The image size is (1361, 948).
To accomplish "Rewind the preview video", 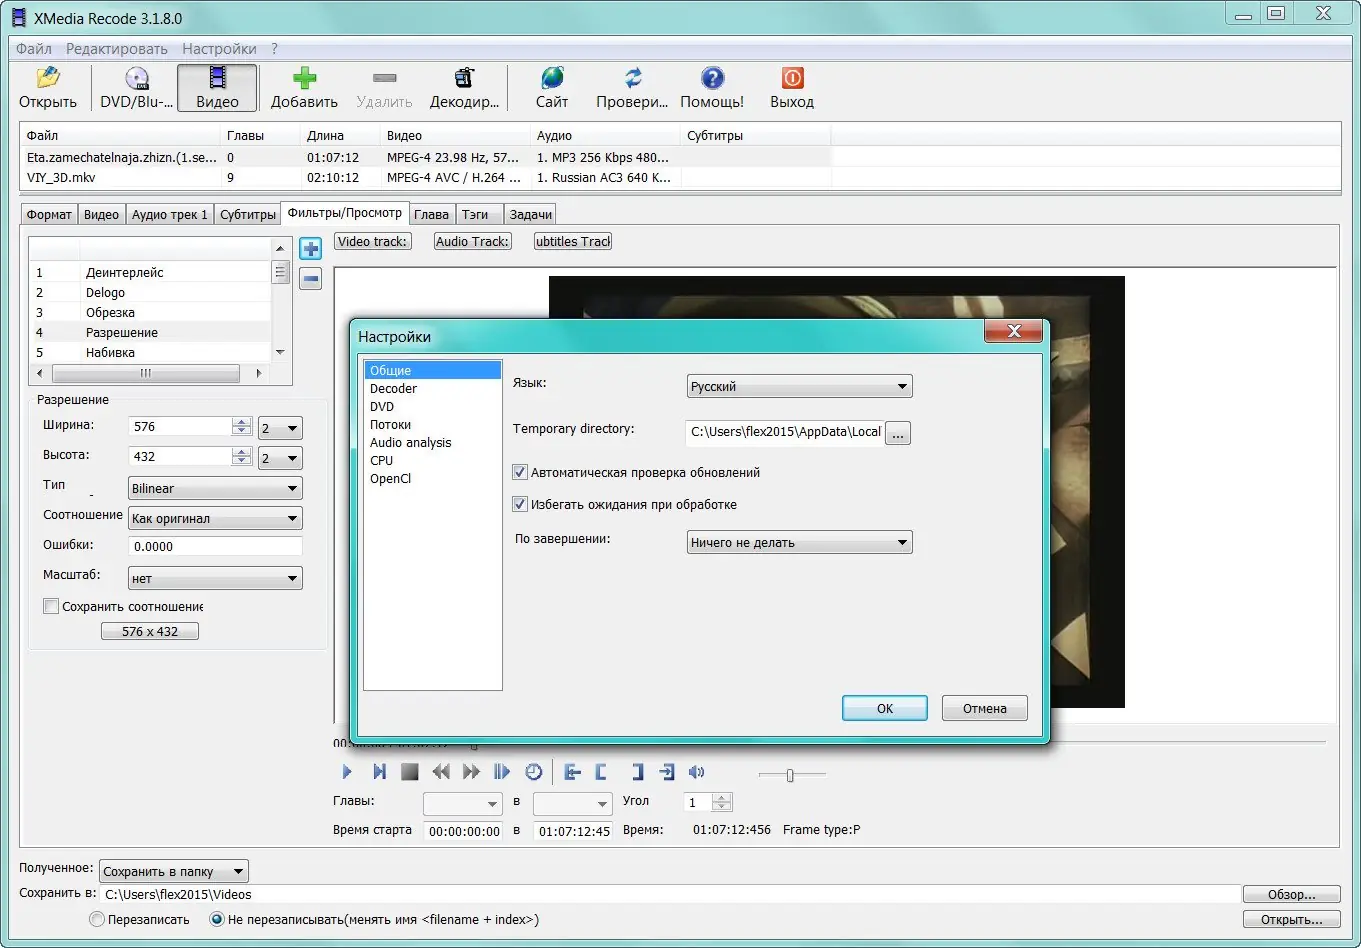I will 441,772.
